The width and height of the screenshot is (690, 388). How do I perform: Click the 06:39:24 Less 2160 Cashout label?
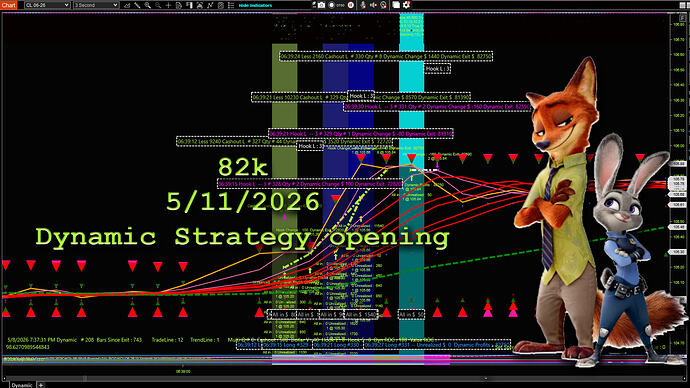(x=386, y=57)
